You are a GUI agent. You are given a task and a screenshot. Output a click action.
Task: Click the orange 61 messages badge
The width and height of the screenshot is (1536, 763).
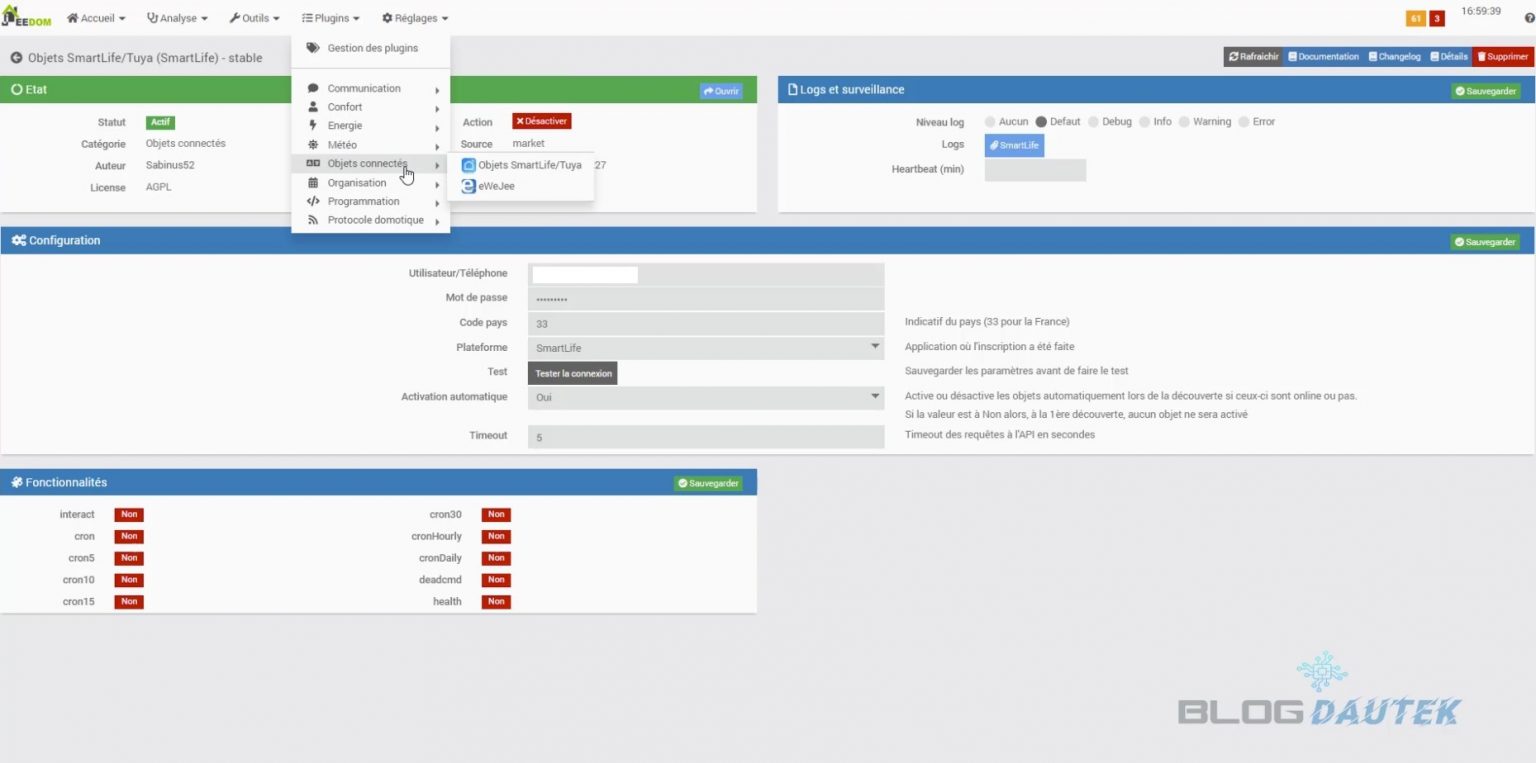(x=1415, y=19)
